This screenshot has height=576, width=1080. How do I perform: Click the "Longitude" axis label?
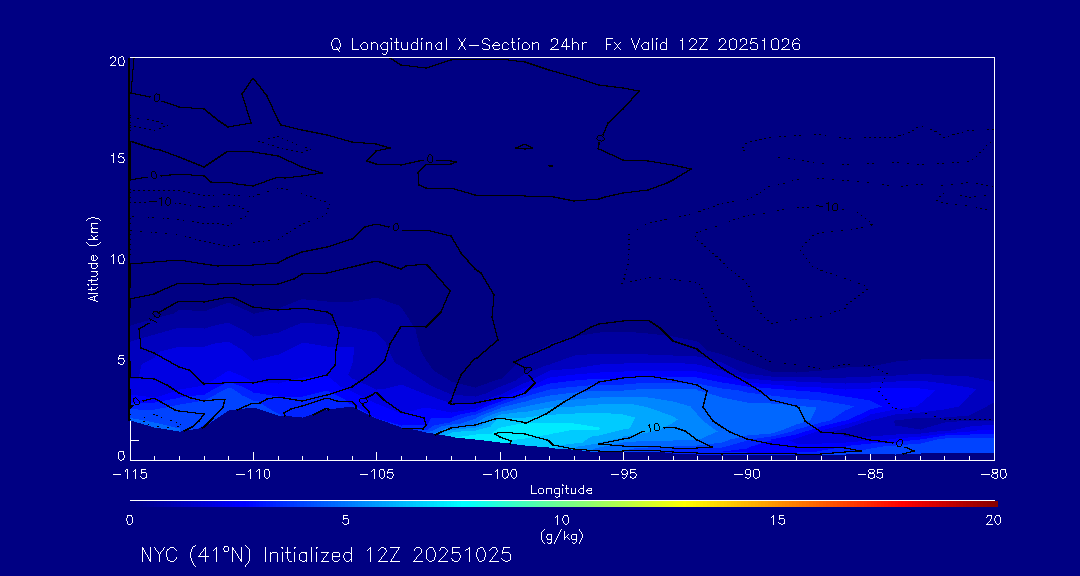click(561, 490)
